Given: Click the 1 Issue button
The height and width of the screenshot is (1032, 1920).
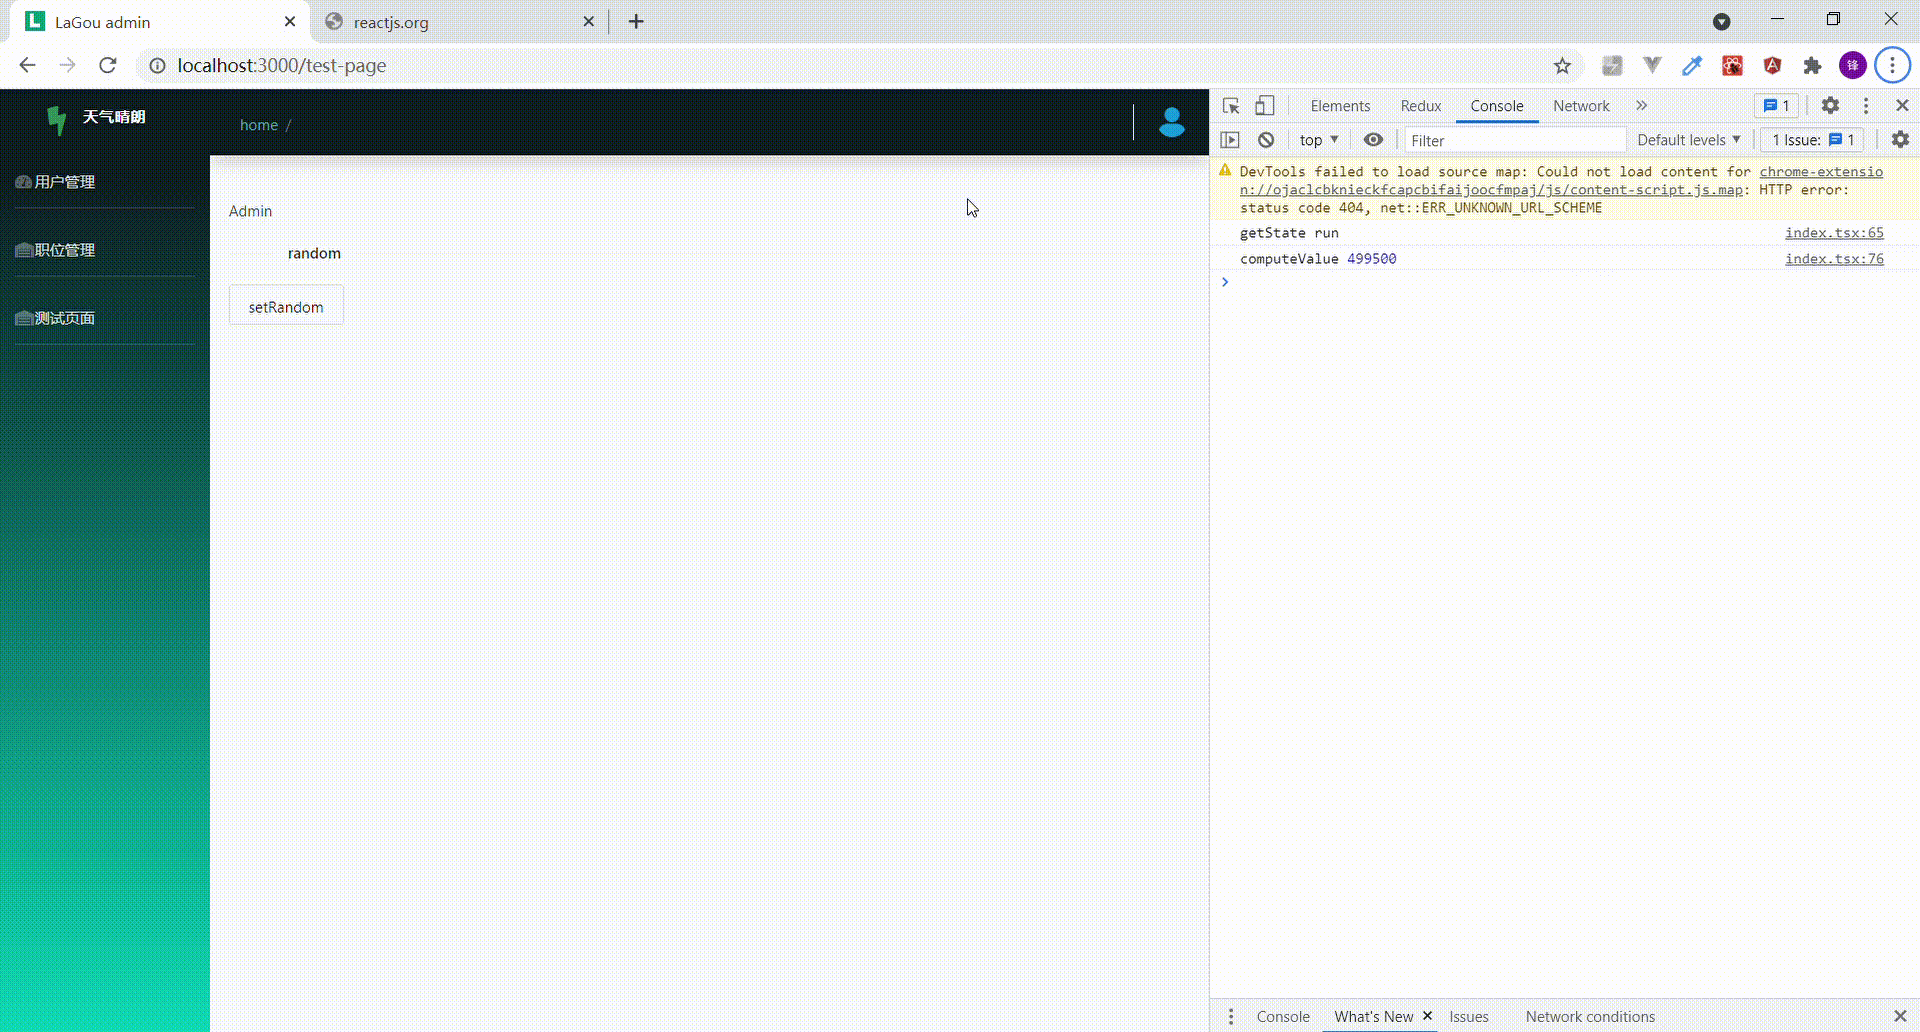Looking at the screenshot, I should tap(1813, 140).
